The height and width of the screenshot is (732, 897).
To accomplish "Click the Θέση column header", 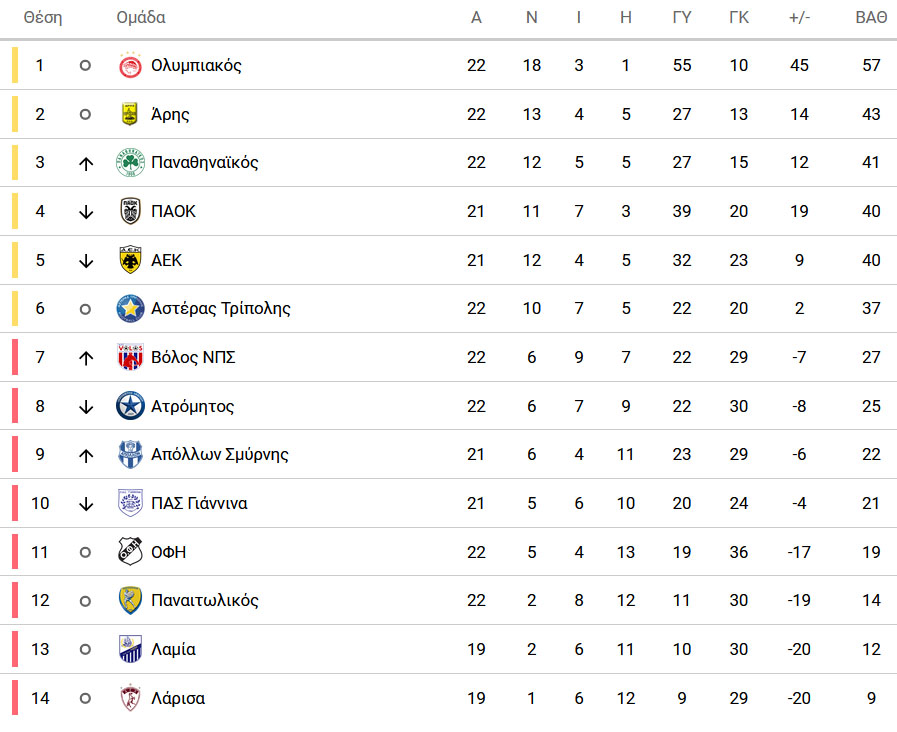I will [43, 18].
